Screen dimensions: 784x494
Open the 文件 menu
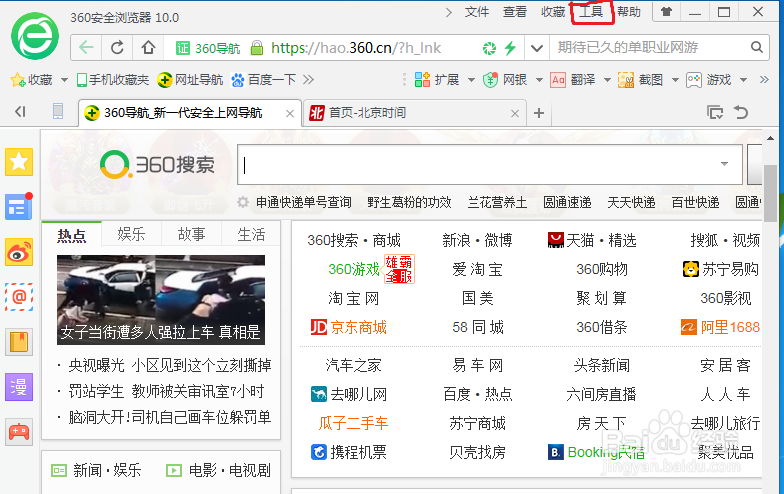[x=476, y=12]
